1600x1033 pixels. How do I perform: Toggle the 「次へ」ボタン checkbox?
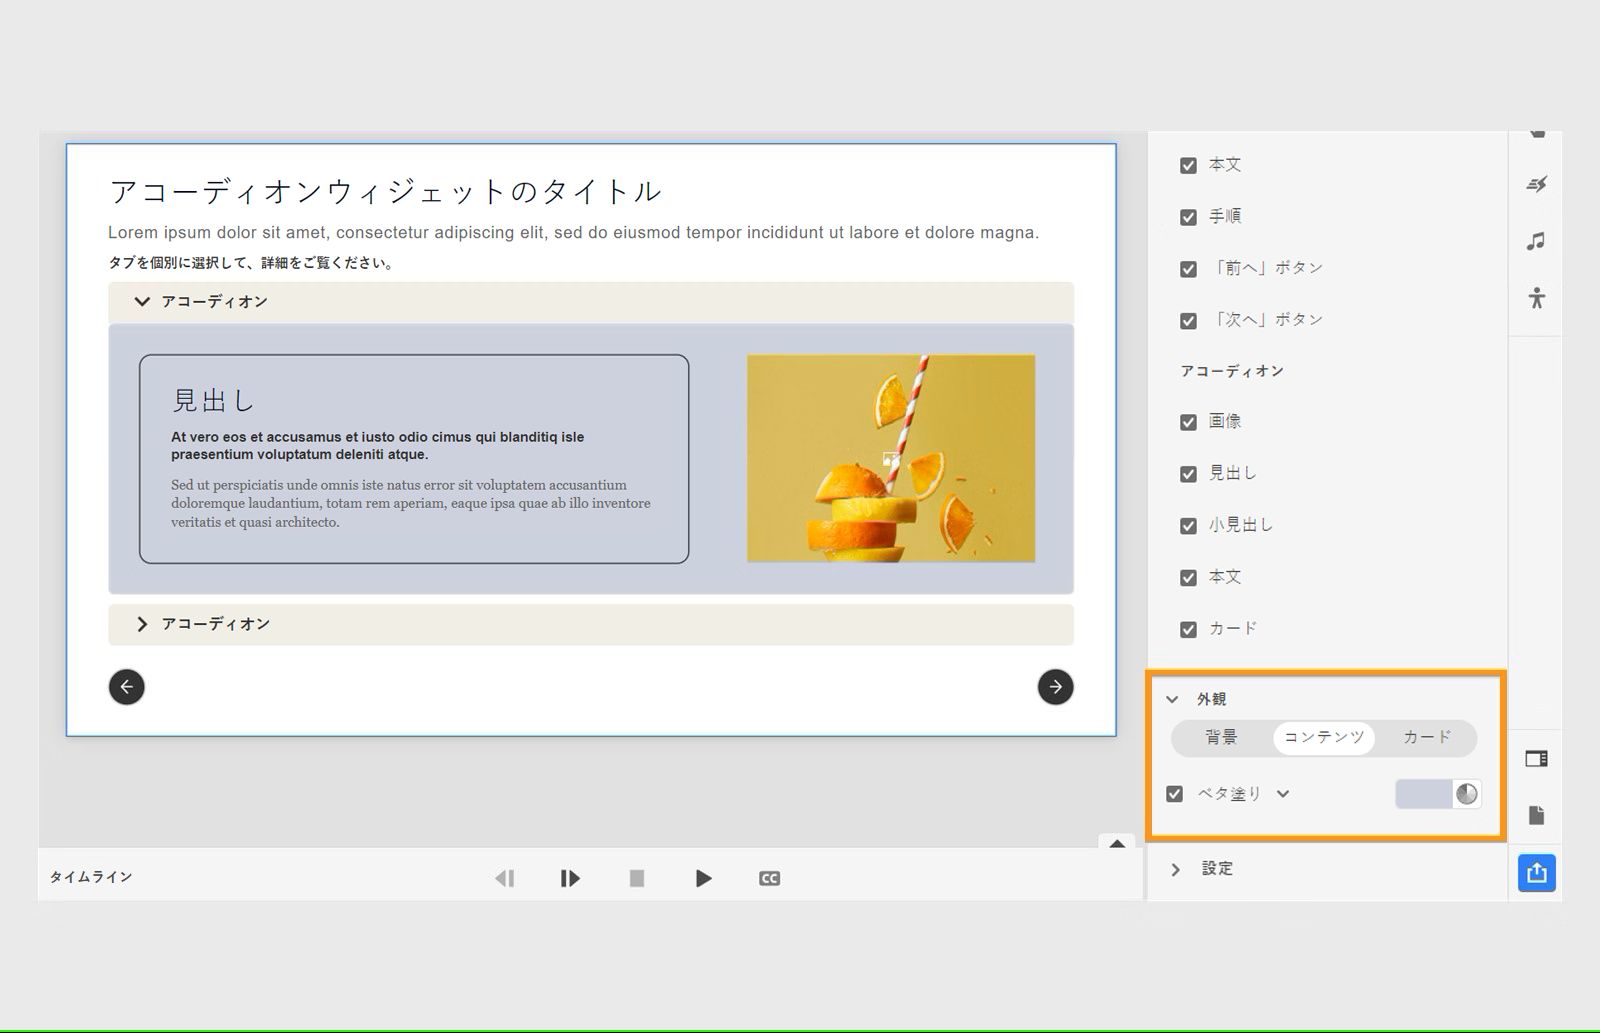click(1188, 321)
